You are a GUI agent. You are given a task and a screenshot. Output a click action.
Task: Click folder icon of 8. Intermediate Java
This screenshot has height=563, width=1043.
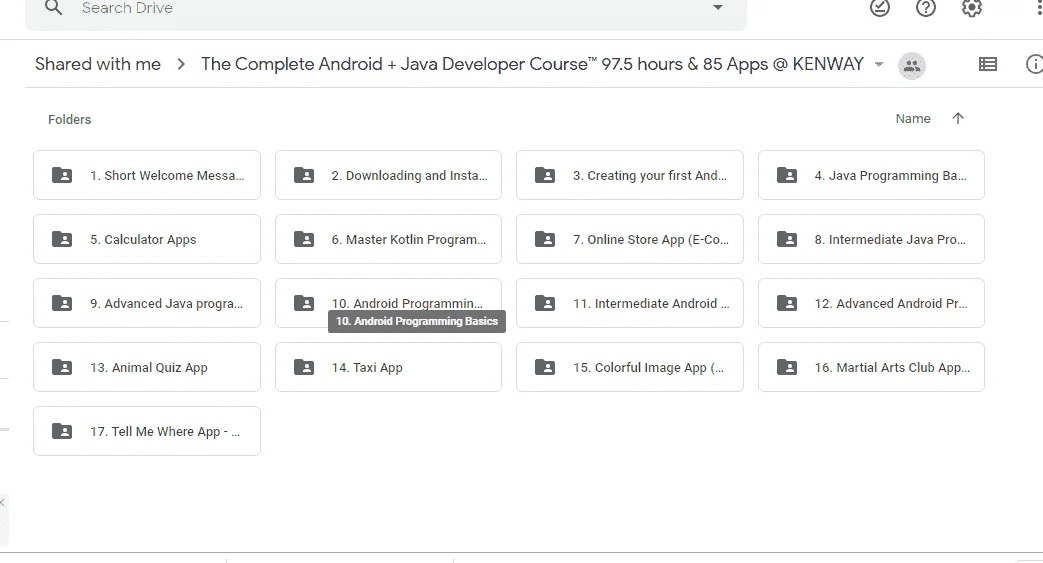click(x=787, y=239)
